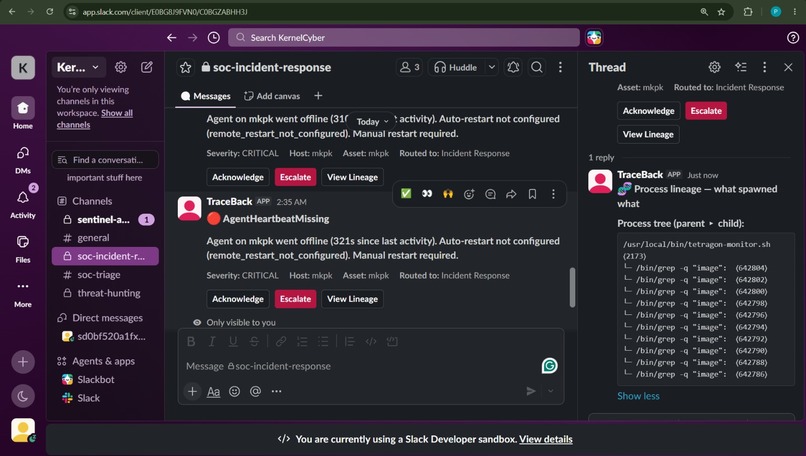
Task: Open the soc-triage channel
Action: click(105, 275)
